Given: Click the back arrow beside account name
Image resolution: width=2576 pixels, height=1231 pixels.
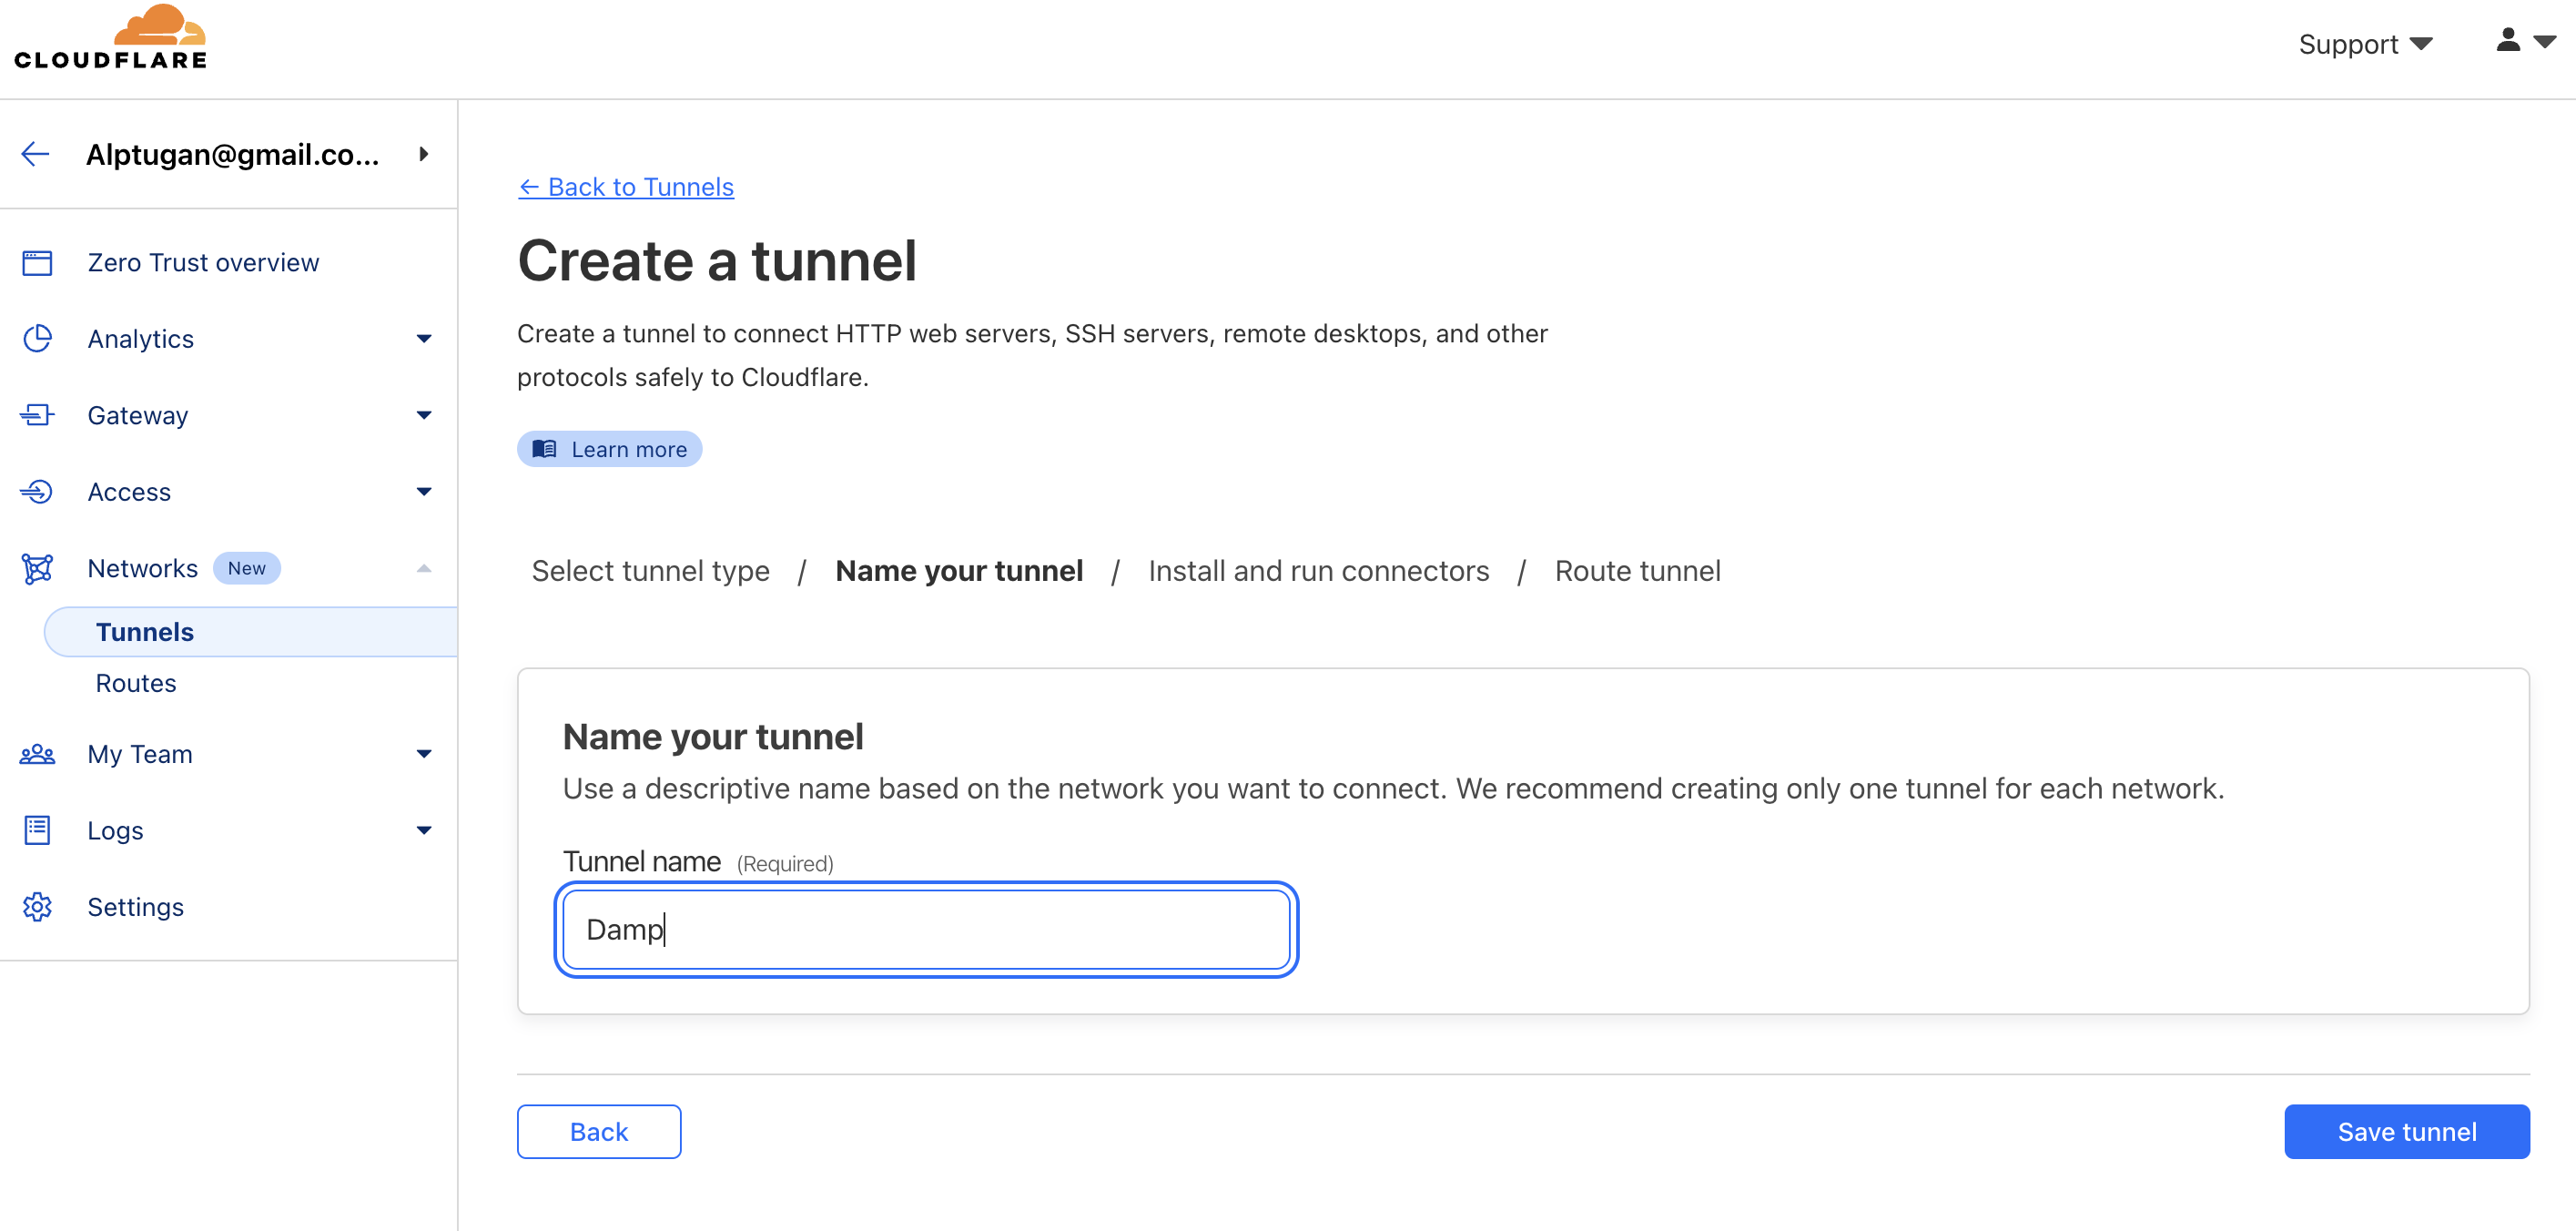Looking at the screenshot, I should [35, 154].
